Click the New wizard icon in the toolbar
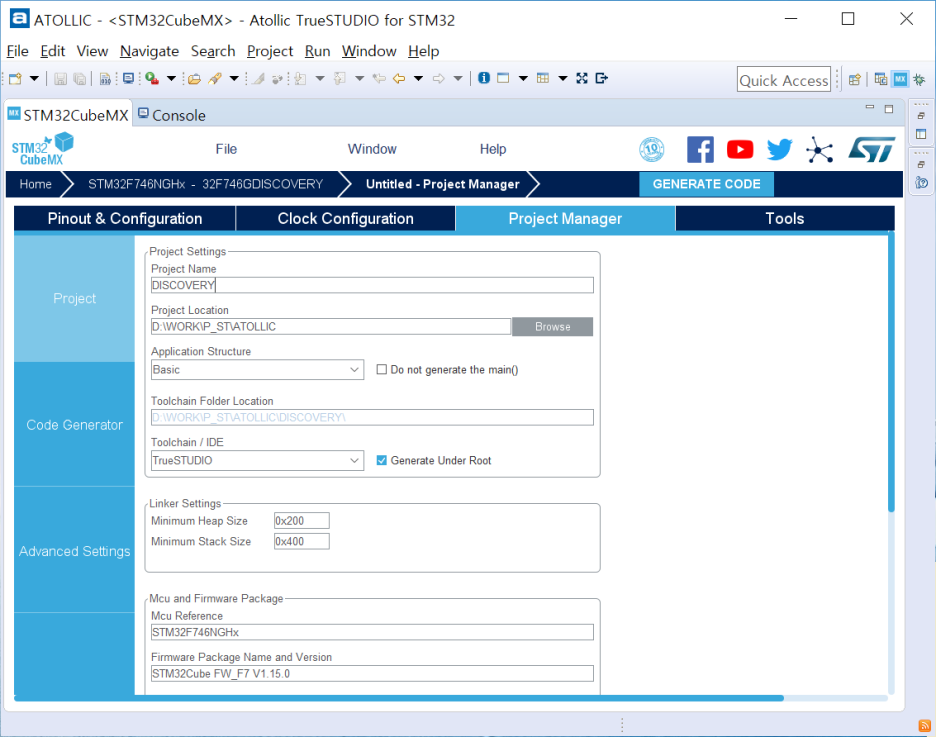Viewport: 936px width, 737px height. pyautogui.click(x=16, y=79)
